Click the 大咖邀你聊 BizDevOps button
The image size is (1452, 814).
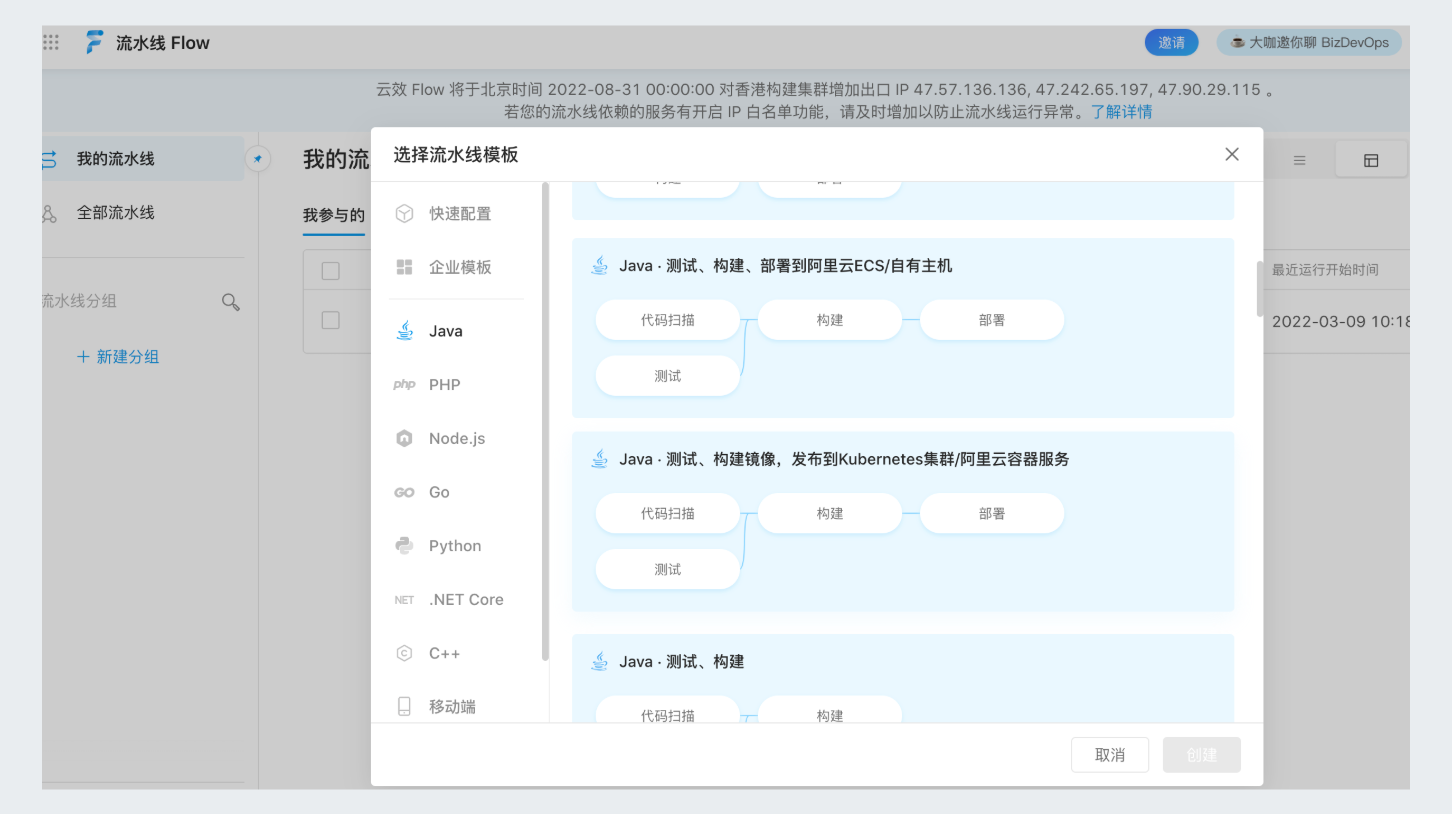[x=1310, y=43]
